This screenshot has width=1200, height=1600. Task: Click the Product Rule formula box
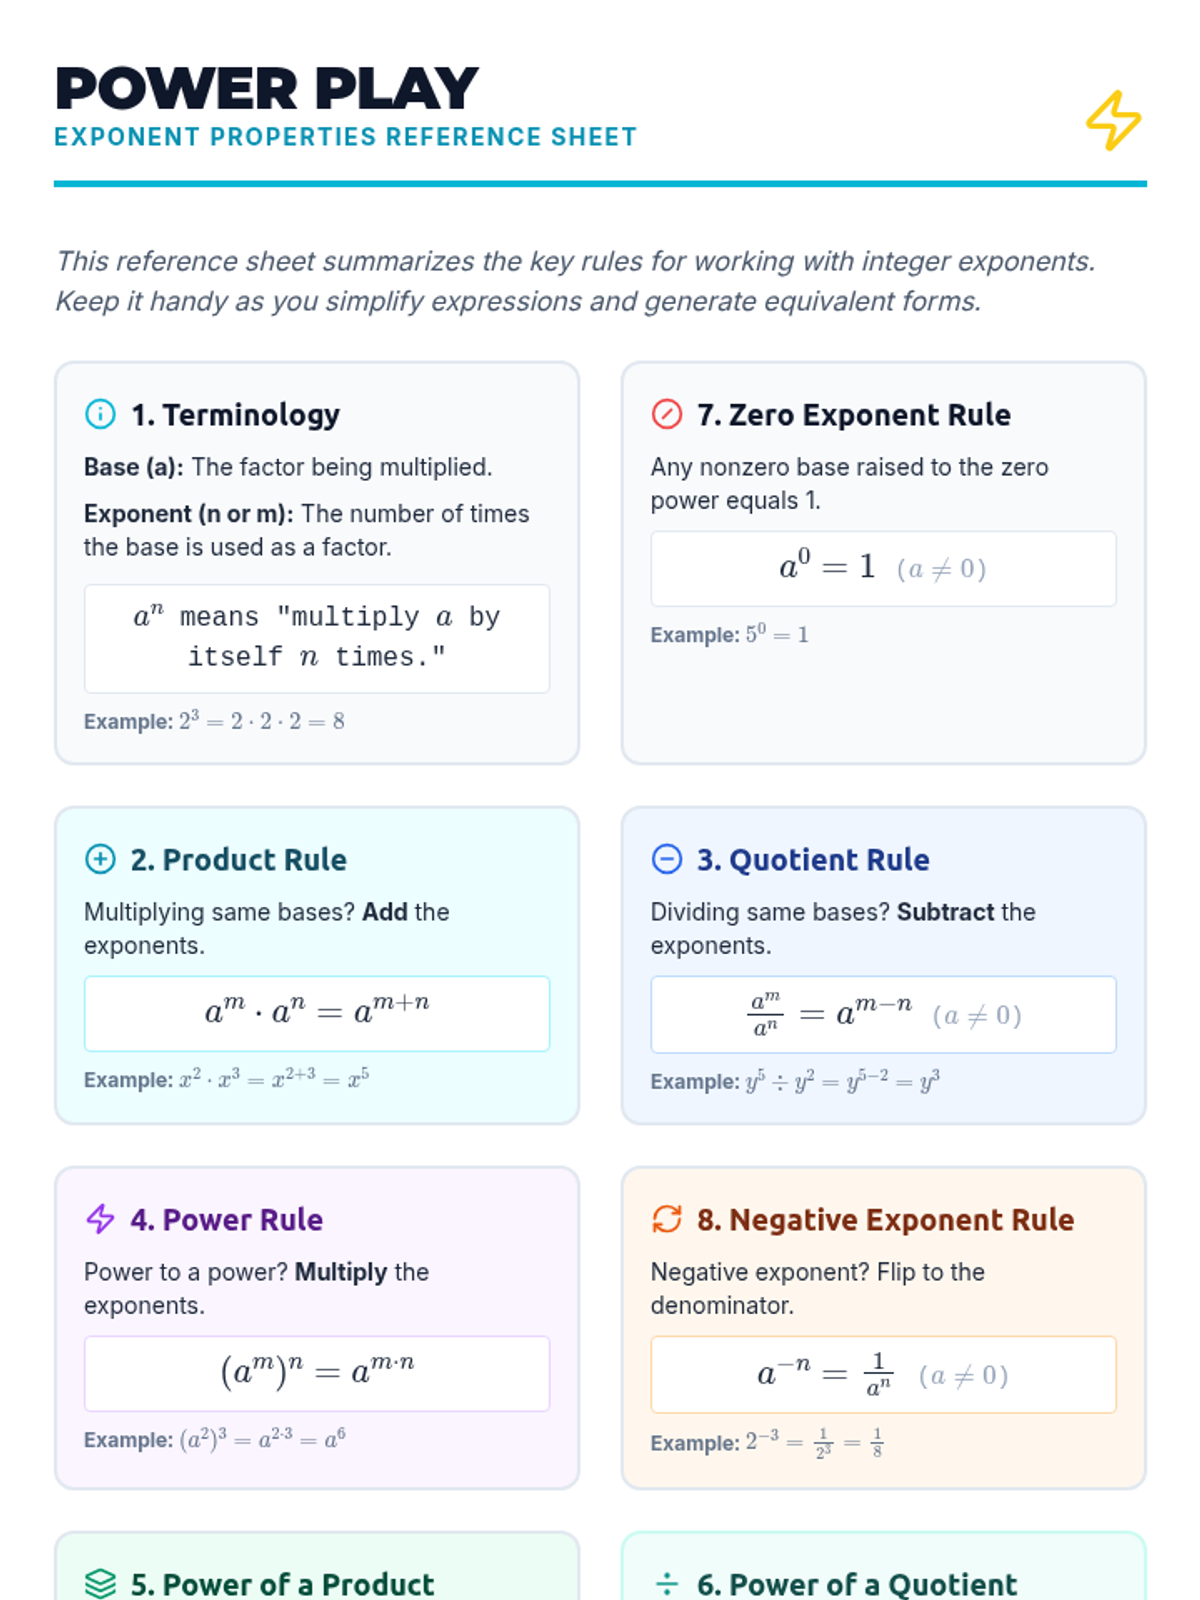point(317,1013)
